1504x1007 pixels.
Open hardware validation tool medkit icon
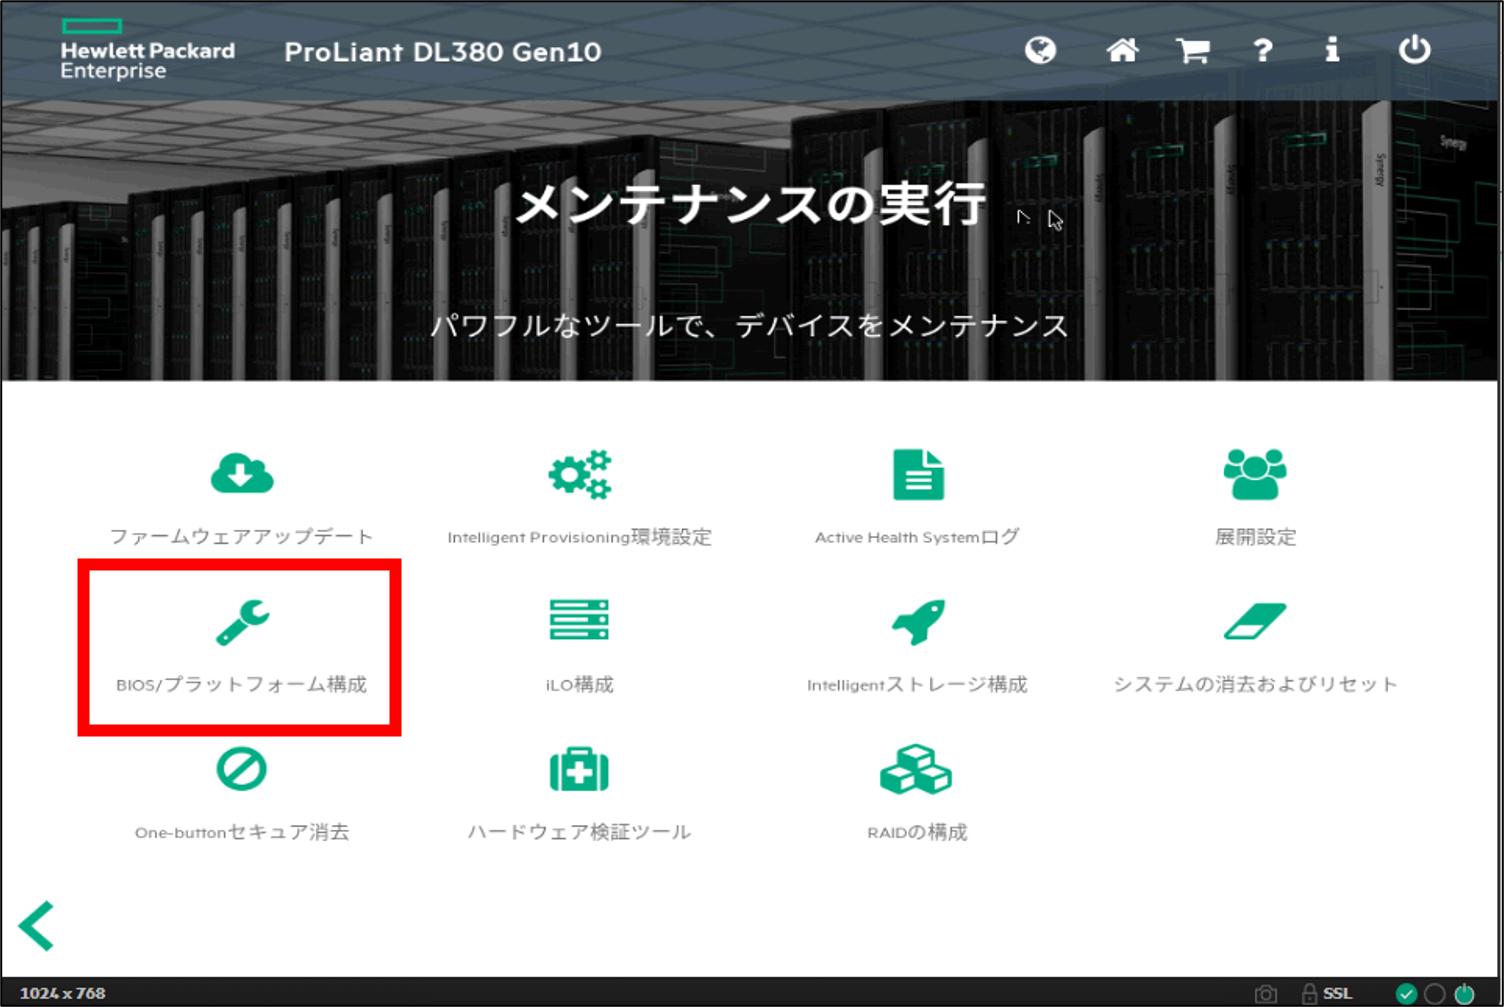point(579,769)
